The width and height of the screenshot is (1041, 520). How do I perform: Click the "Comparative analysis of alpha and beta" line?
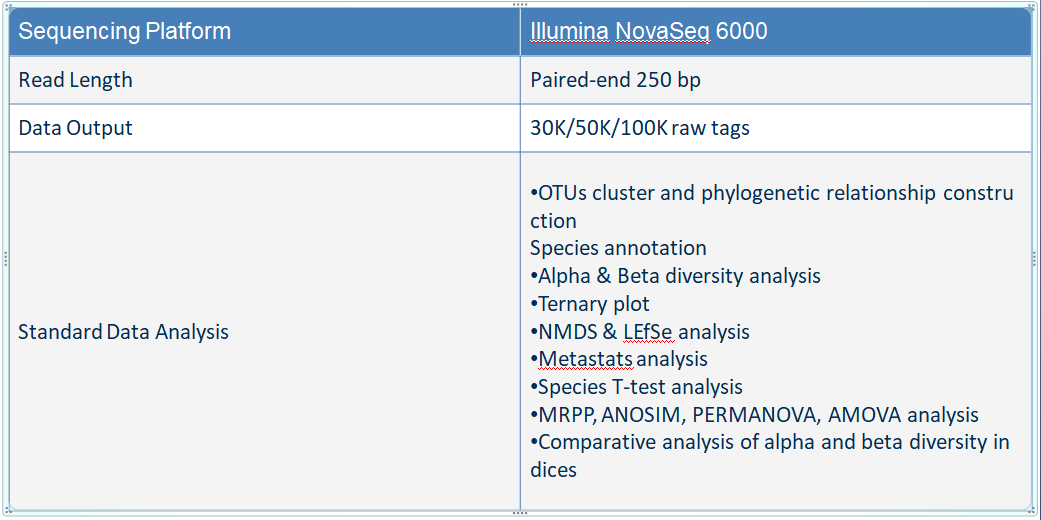coord(772,442)
